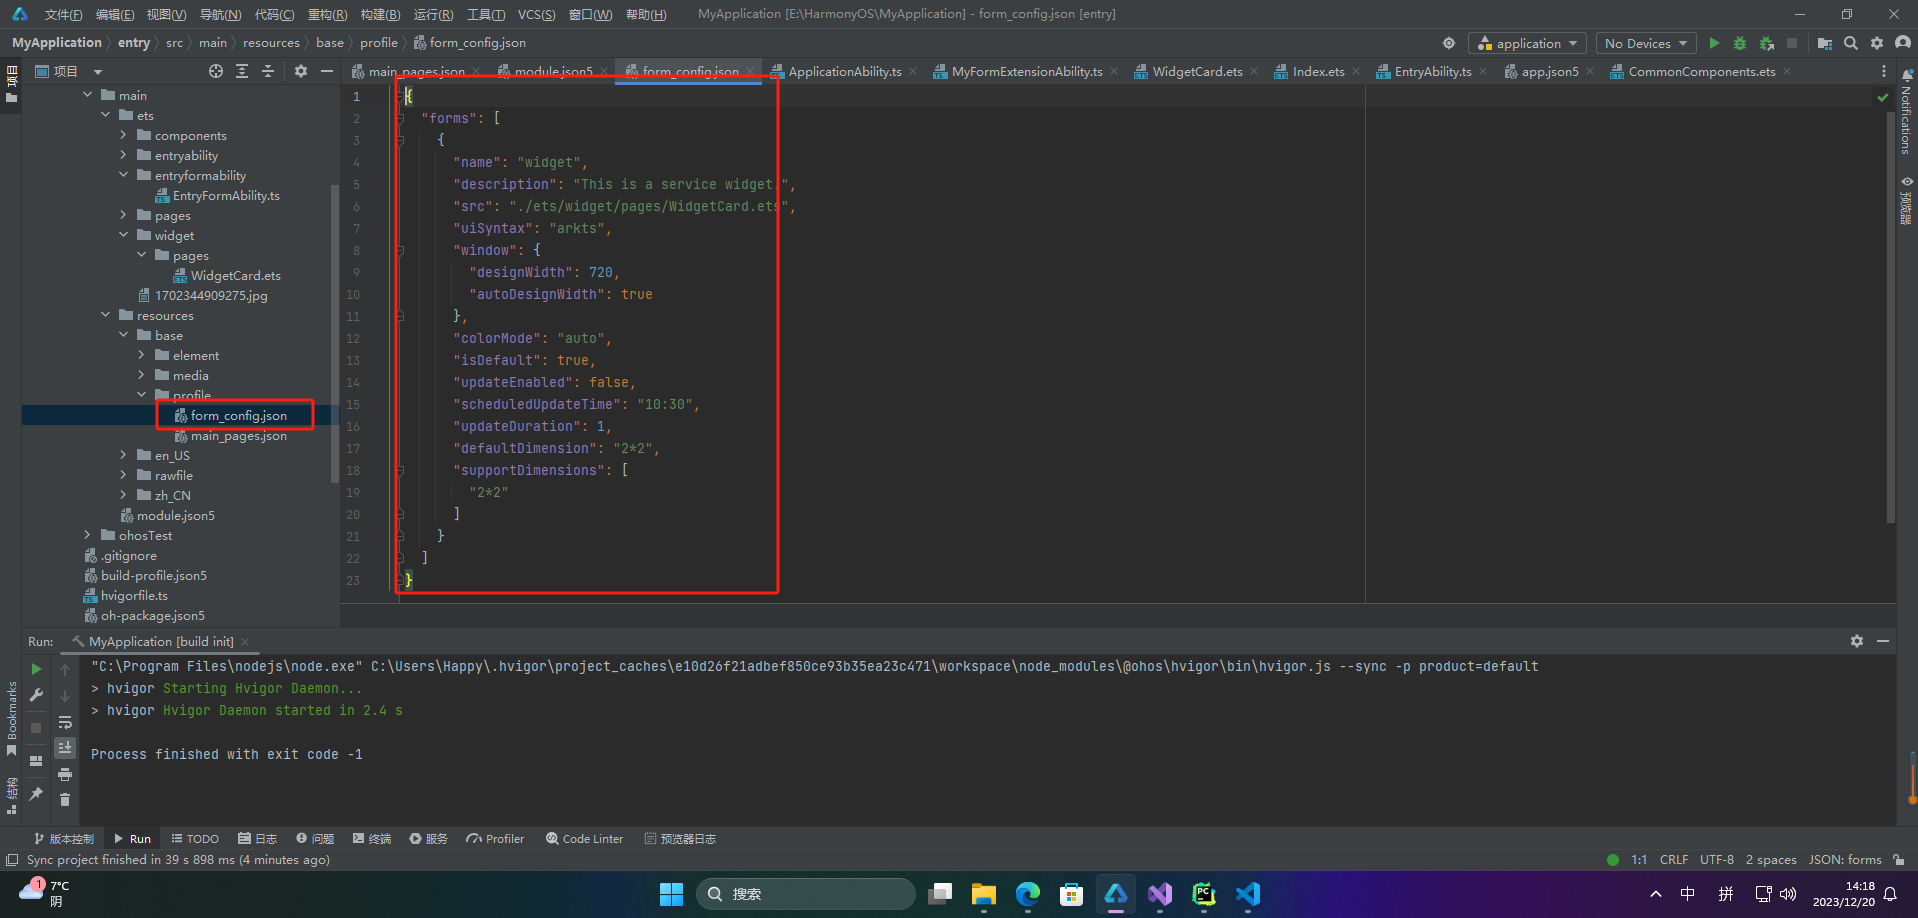Open File Explorer from taskbar

(984, 894)
